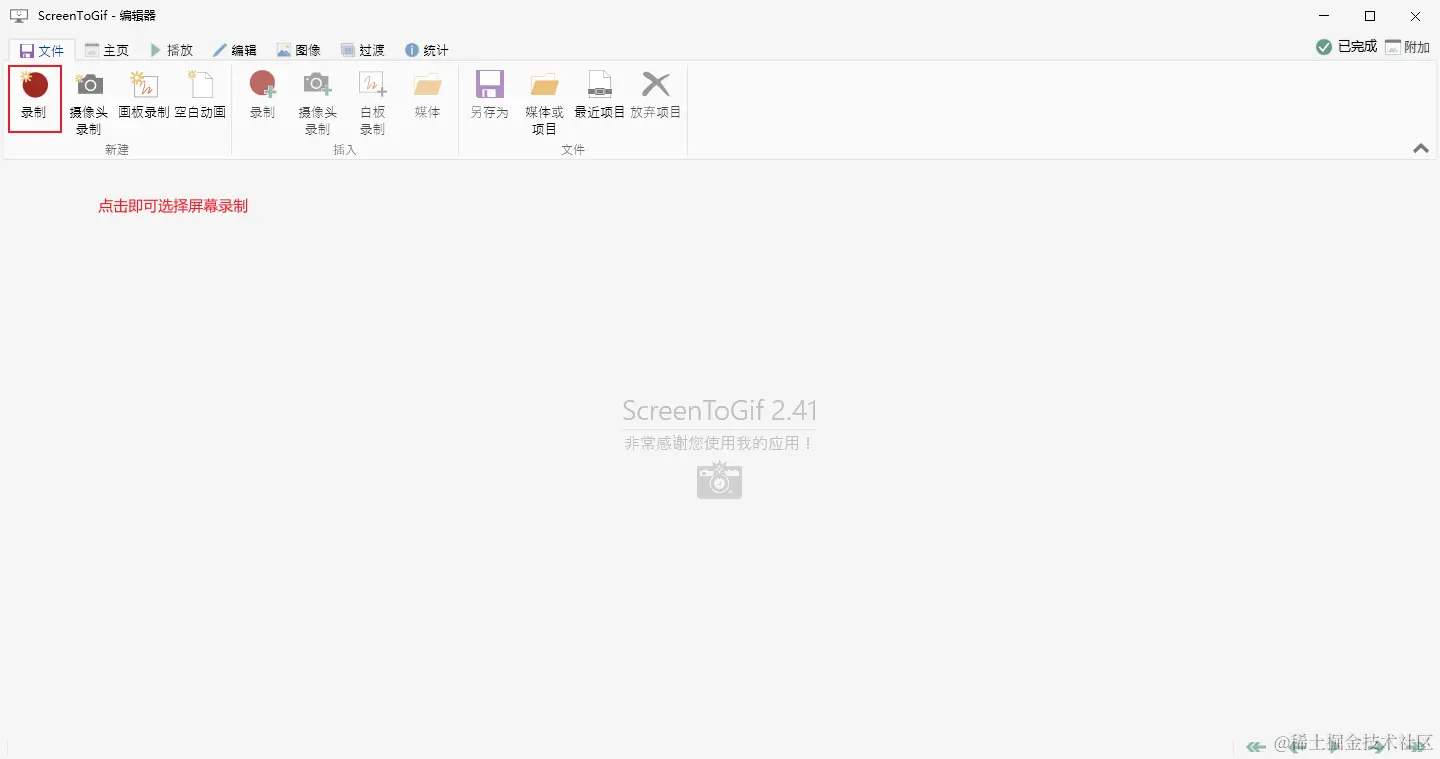Image resolution: width=1440 pixels, height=759 pixels.
Task: Go to first frame double-left arrow
Action: coord(1256,746)
